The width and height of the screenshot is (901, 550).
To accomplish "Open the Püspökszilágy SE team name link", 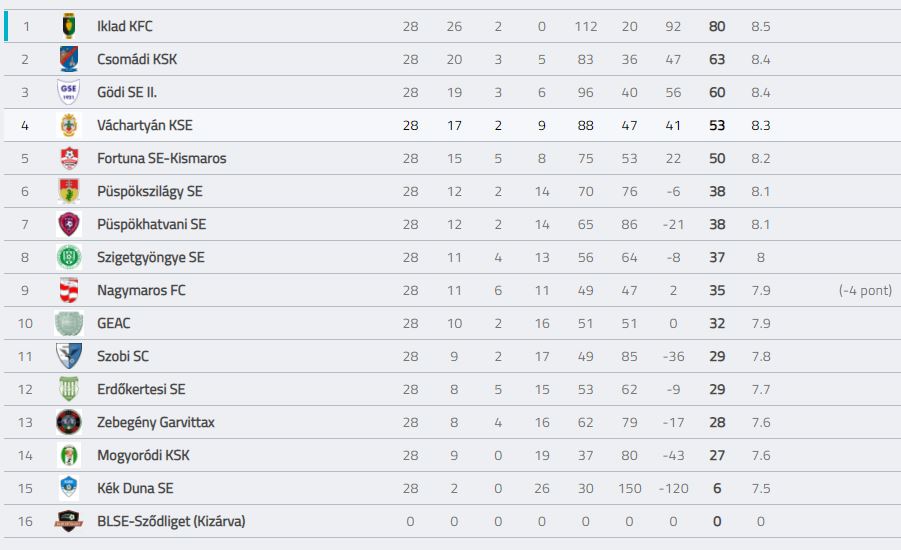I will (x=150, y=191).
